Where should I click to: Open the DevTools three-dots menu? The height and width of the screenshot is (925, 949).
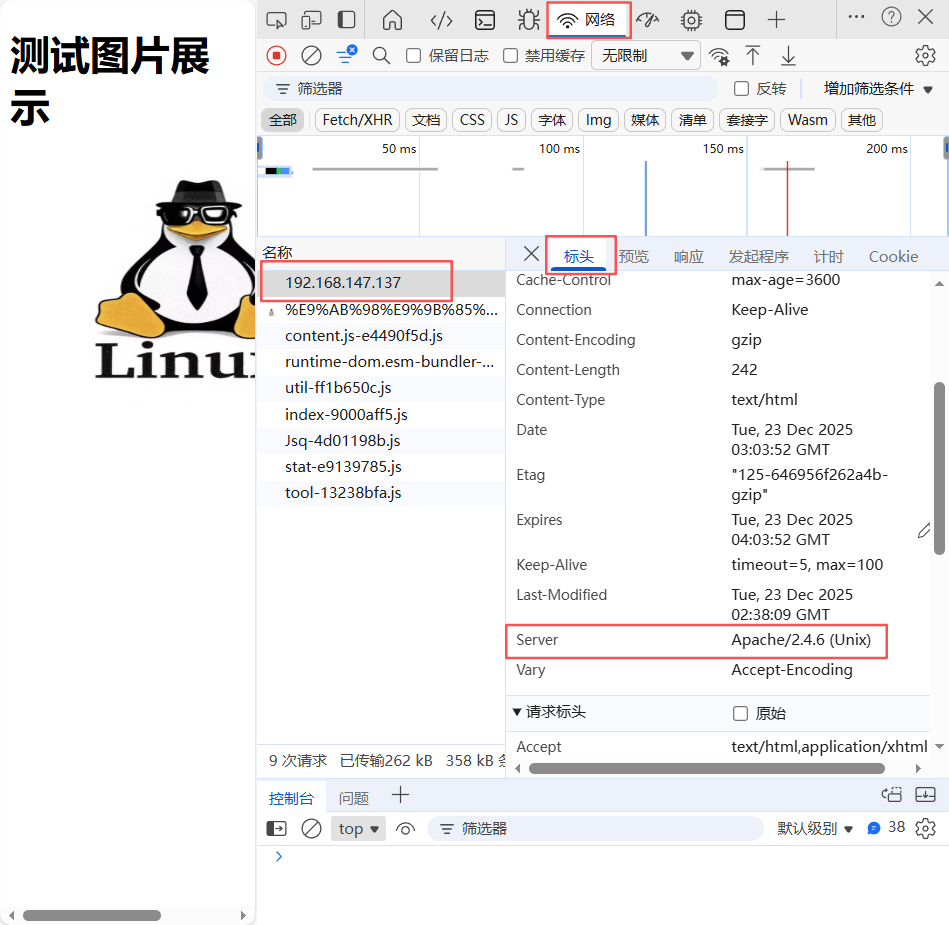856,17
